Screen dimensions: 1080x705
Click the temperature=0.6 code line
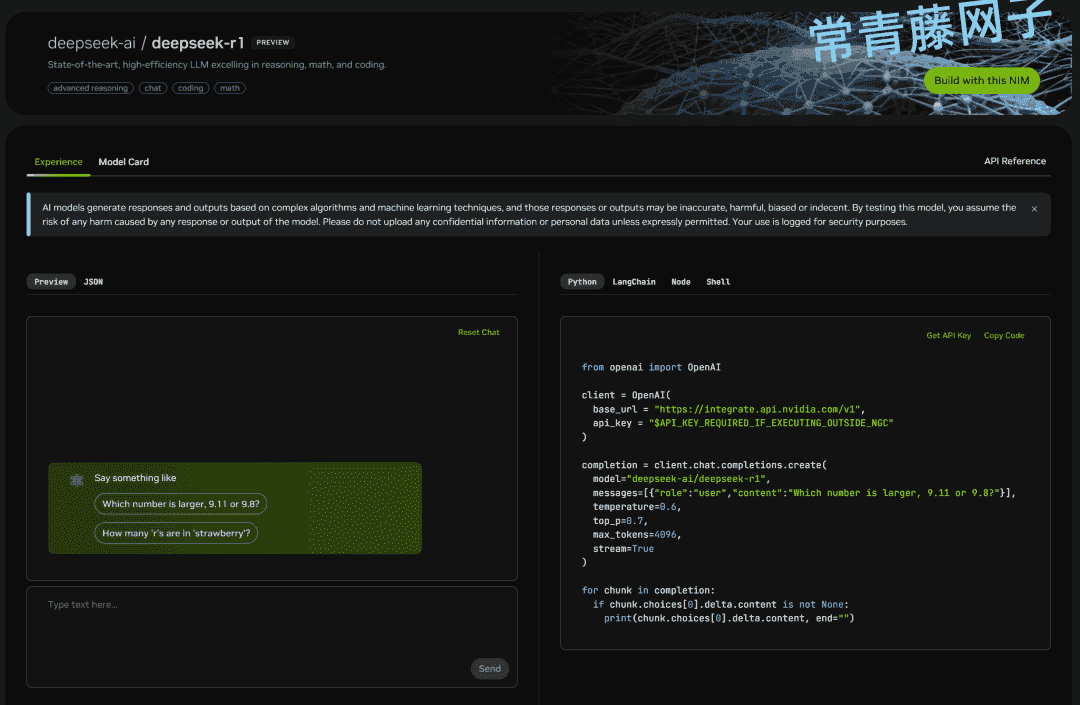point(636,507)
